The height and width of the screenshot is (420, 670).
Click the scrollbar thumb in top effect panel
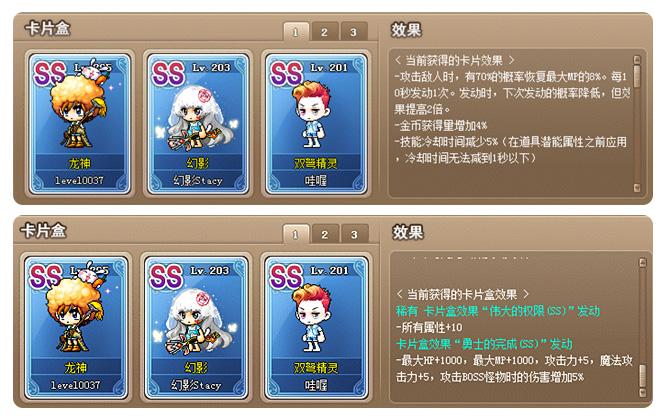[637, 76]
